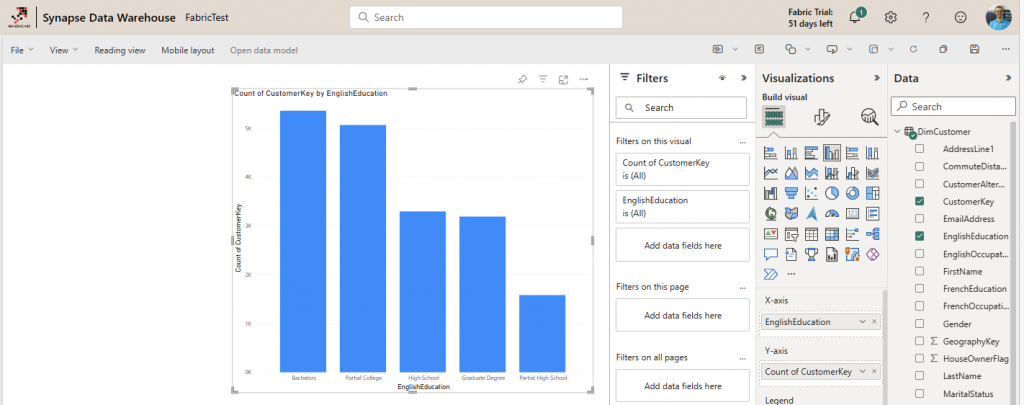Viewport: 1024px width, 405px height.
Task: Collapse the DimCustomer table tree
Action: (897, 131)
